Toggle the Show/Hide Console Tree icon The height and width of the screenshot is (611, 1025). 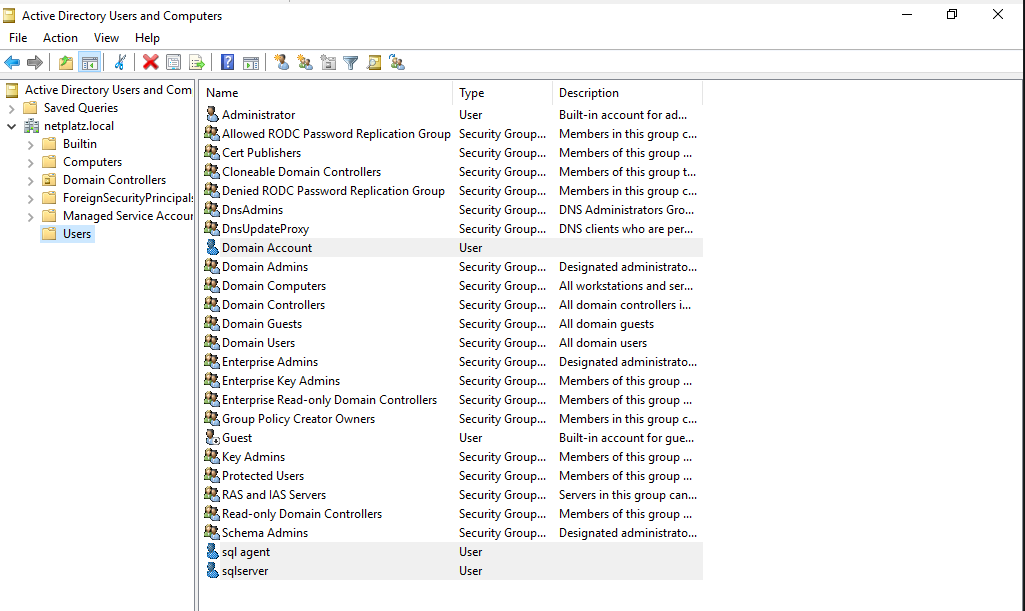[90, 63]
